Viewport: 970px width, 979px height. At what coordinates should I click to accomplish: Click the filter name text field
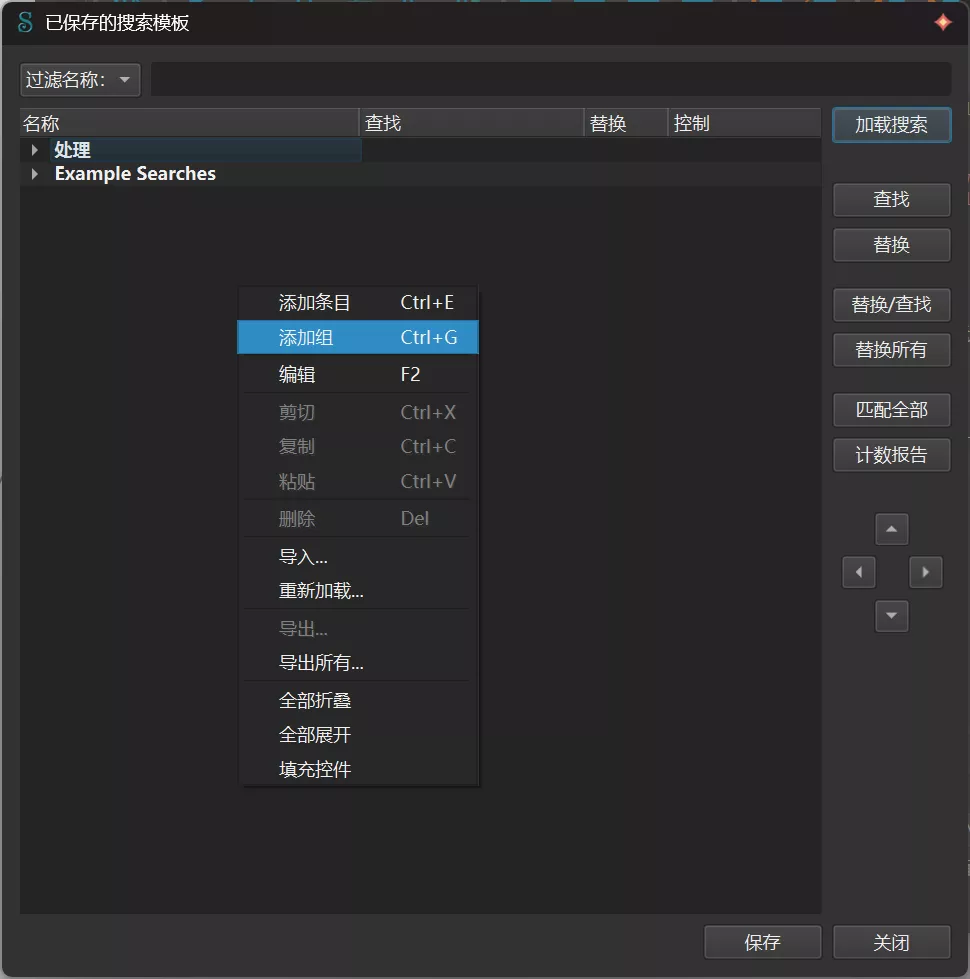click(550, 80)
